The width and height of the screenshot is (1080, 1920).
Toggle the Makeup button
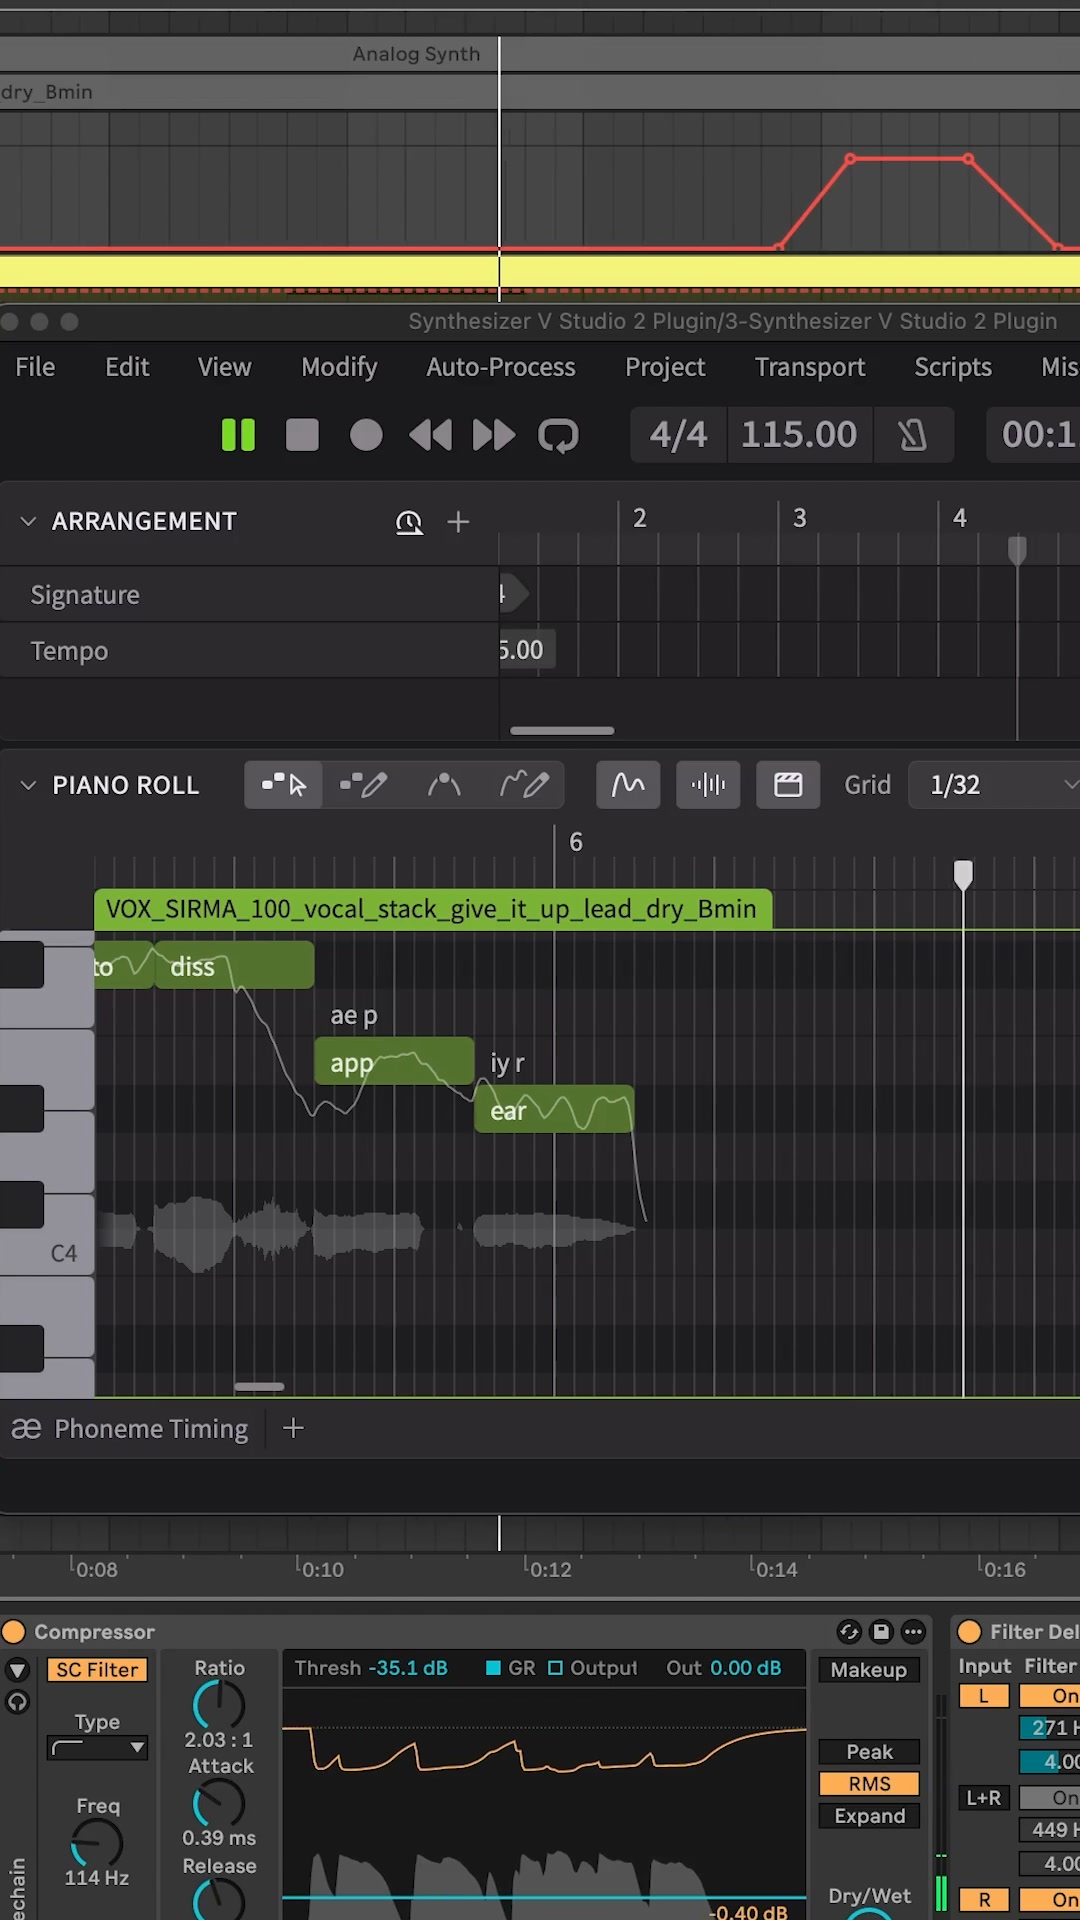click(868, 1670)
